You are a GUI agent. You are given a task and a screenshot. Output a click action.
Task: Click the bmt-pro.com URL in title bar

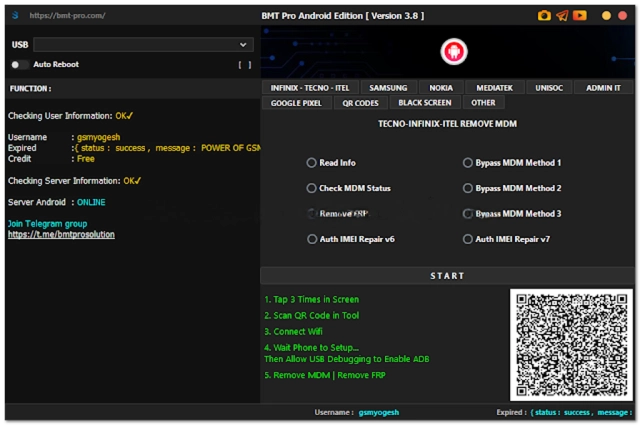[x=67, y=16]
